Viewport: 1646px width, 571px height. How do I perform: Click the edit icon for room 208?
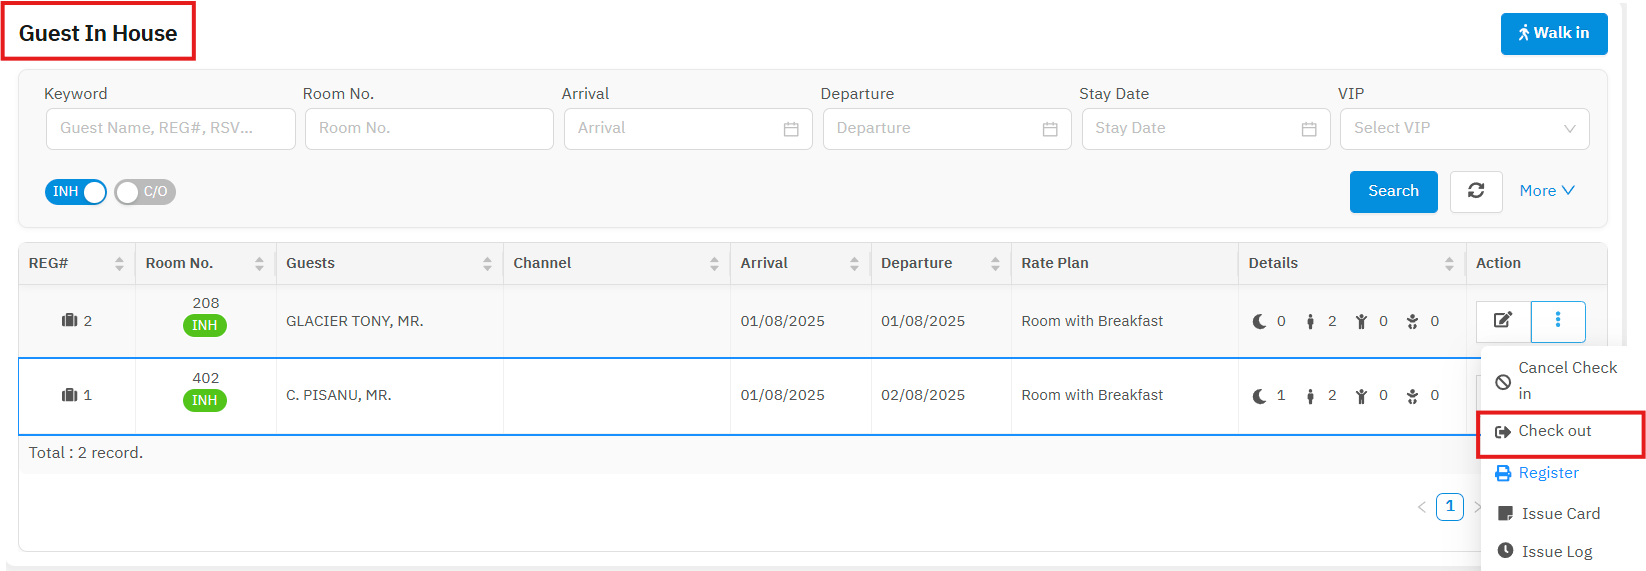(1503, 321)
